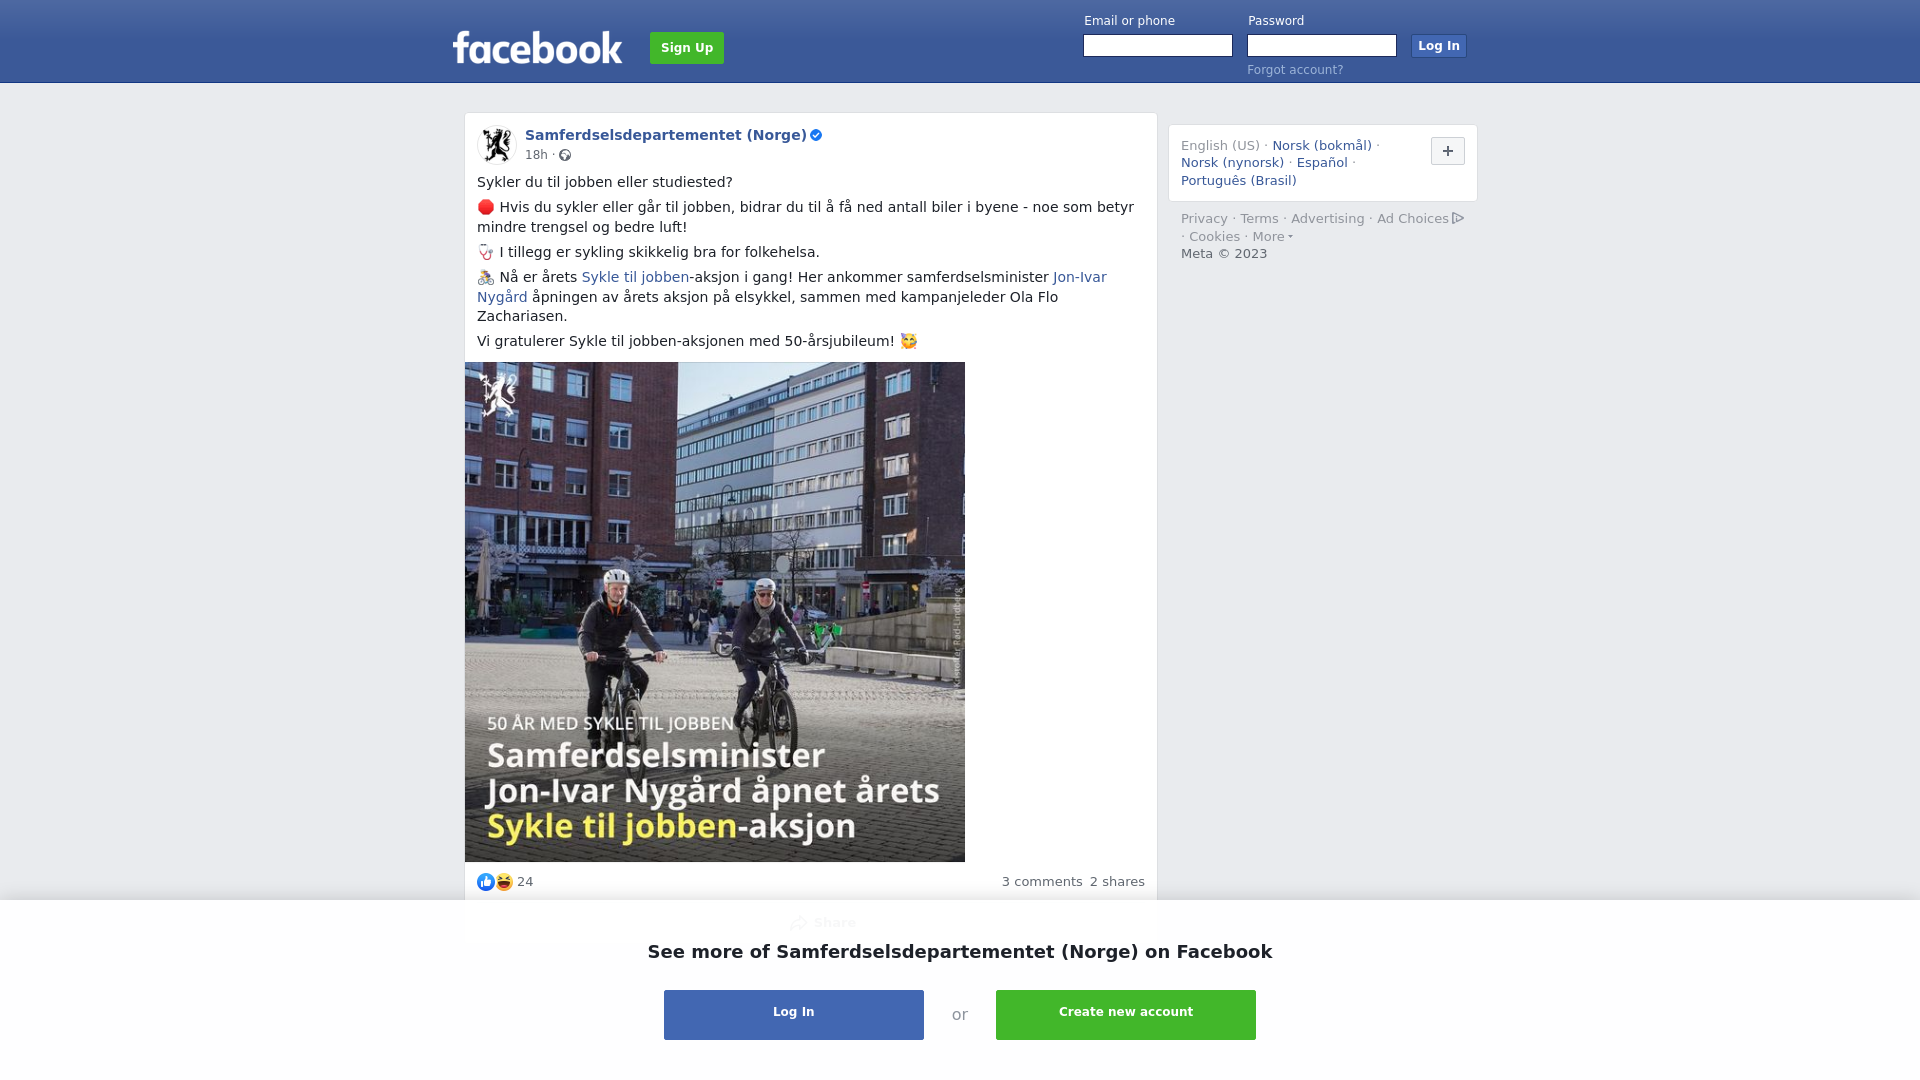Click the green Sign Up button
This screenshot has width=1920, height=1080.
[x=687, y=48]
